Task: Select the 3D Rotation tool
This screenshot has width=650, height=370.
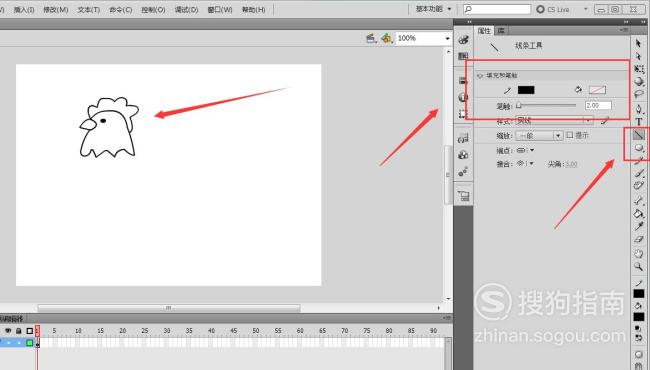Action: 639,81
